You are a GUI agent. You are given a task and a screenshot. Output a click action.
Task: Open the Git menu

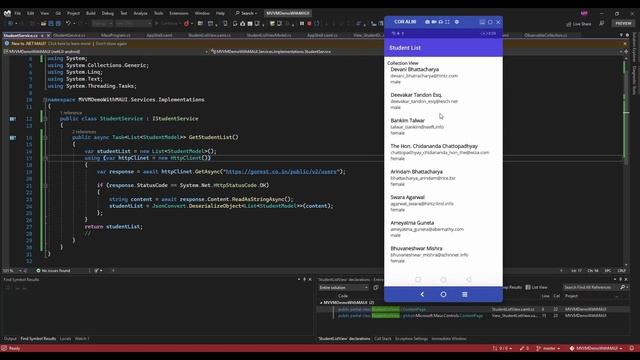58,13
